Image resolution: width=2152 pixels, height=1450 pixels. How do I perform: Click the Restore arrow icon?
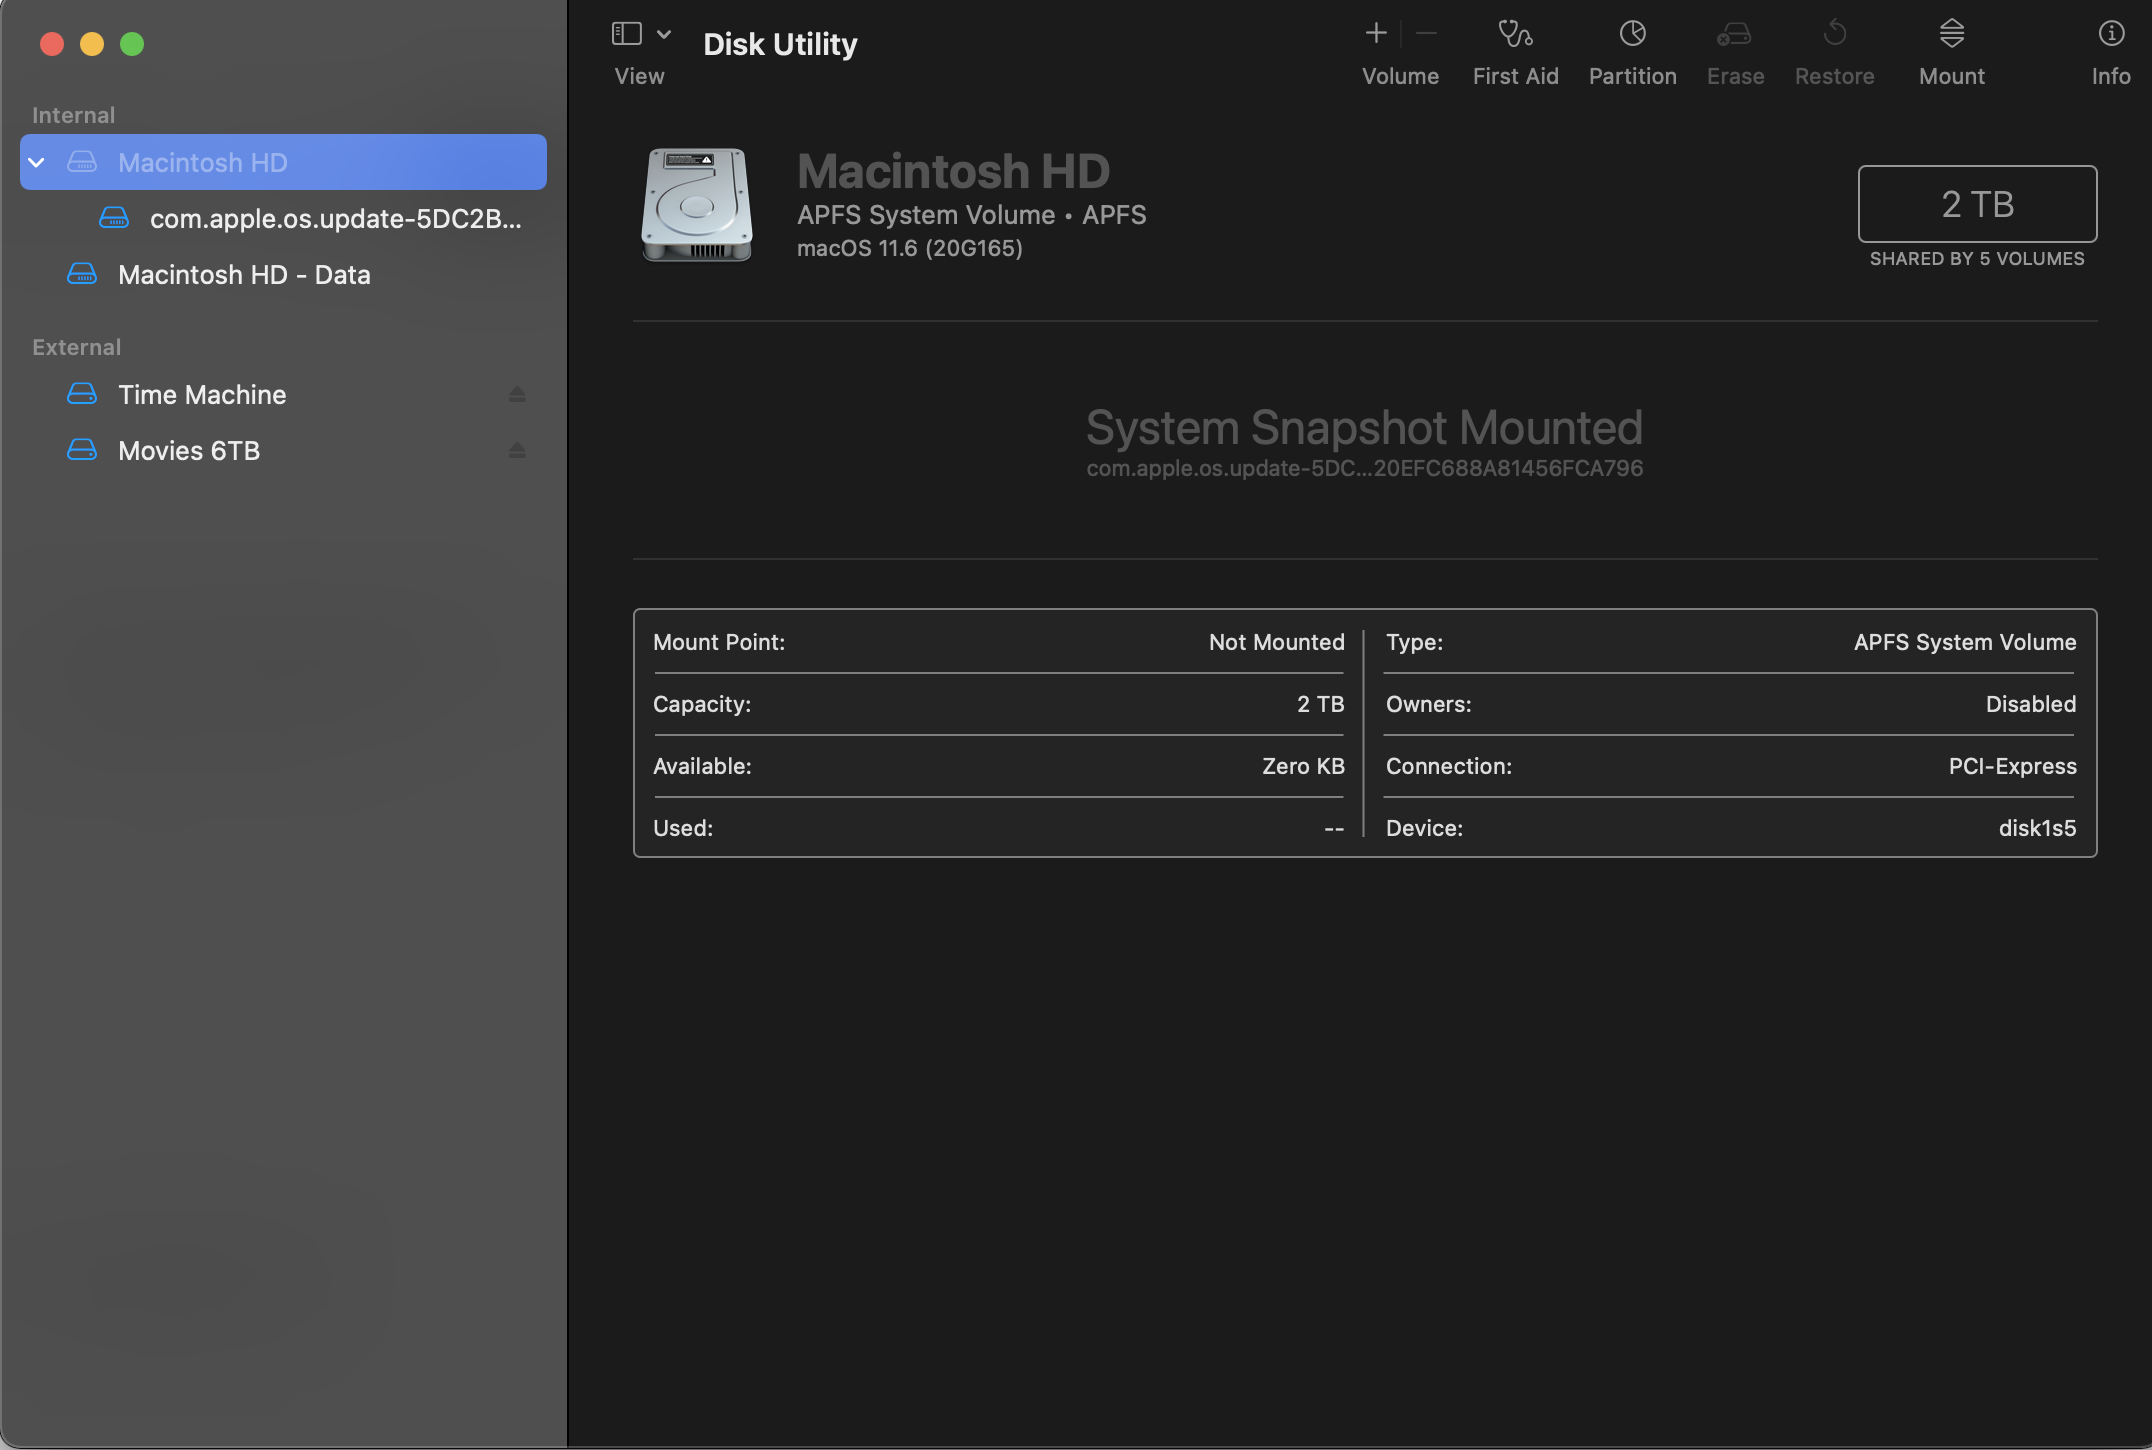(x=1834, y=35)
